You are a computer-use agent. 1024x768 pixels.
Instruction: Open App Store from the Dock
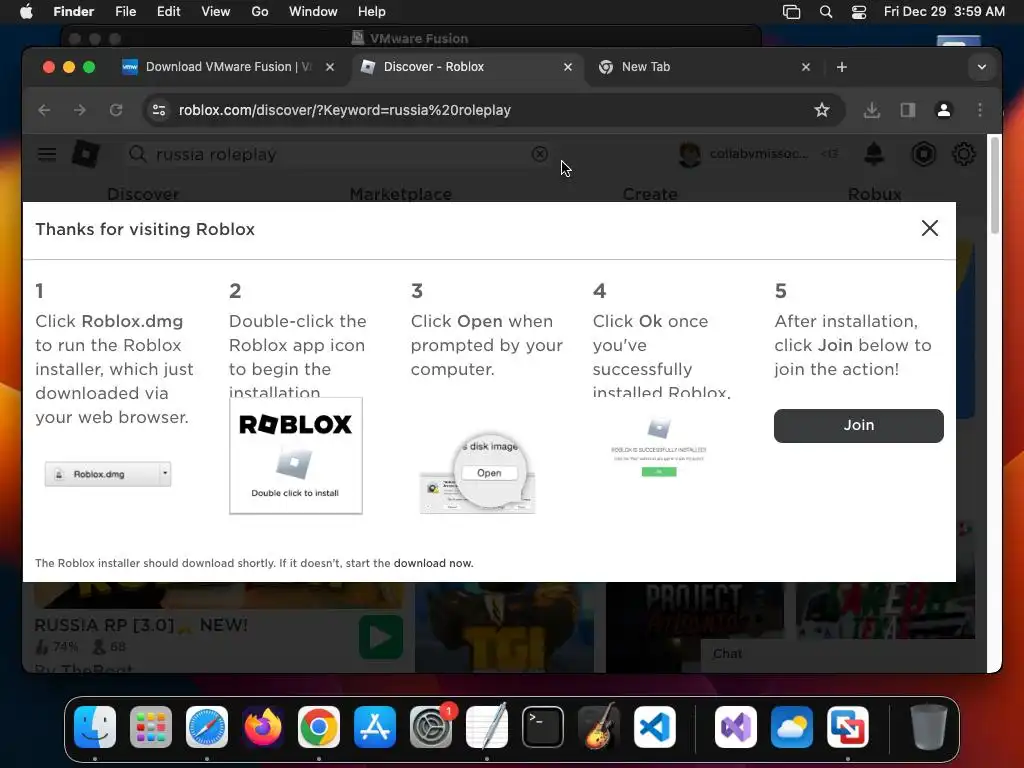(375, 727)
